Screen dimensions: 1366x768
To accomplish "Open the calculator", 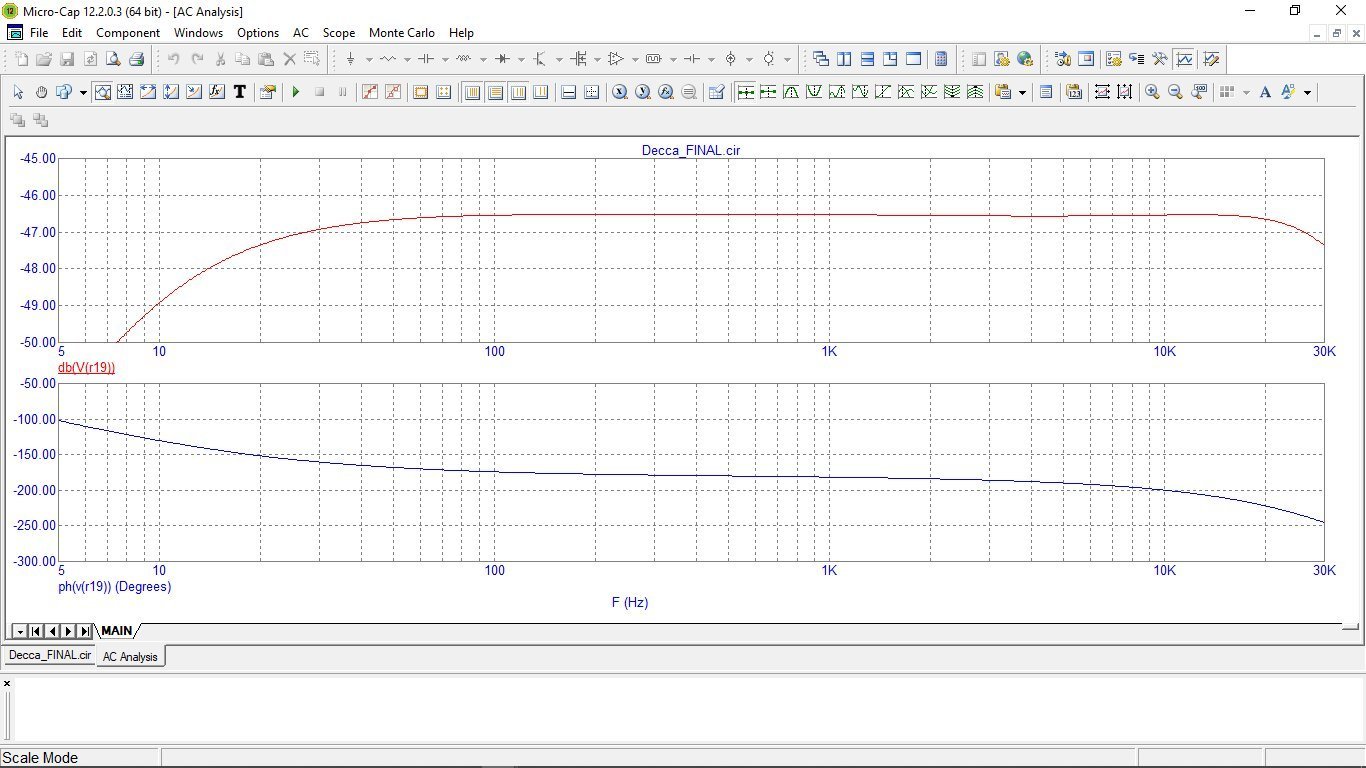I will click(x=941, y=59).
